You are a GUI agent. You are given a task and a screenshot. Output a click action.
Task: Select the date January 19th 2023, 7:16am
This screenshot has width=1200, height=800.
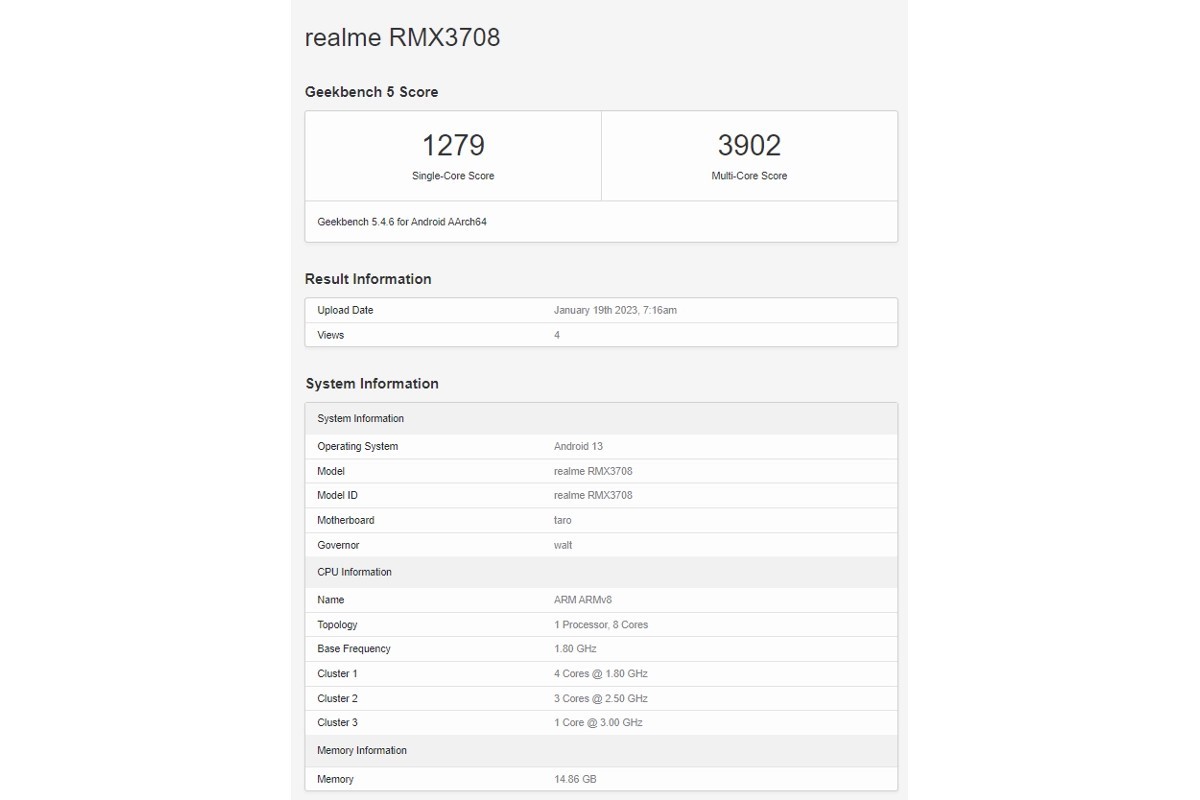pos(615,310)
